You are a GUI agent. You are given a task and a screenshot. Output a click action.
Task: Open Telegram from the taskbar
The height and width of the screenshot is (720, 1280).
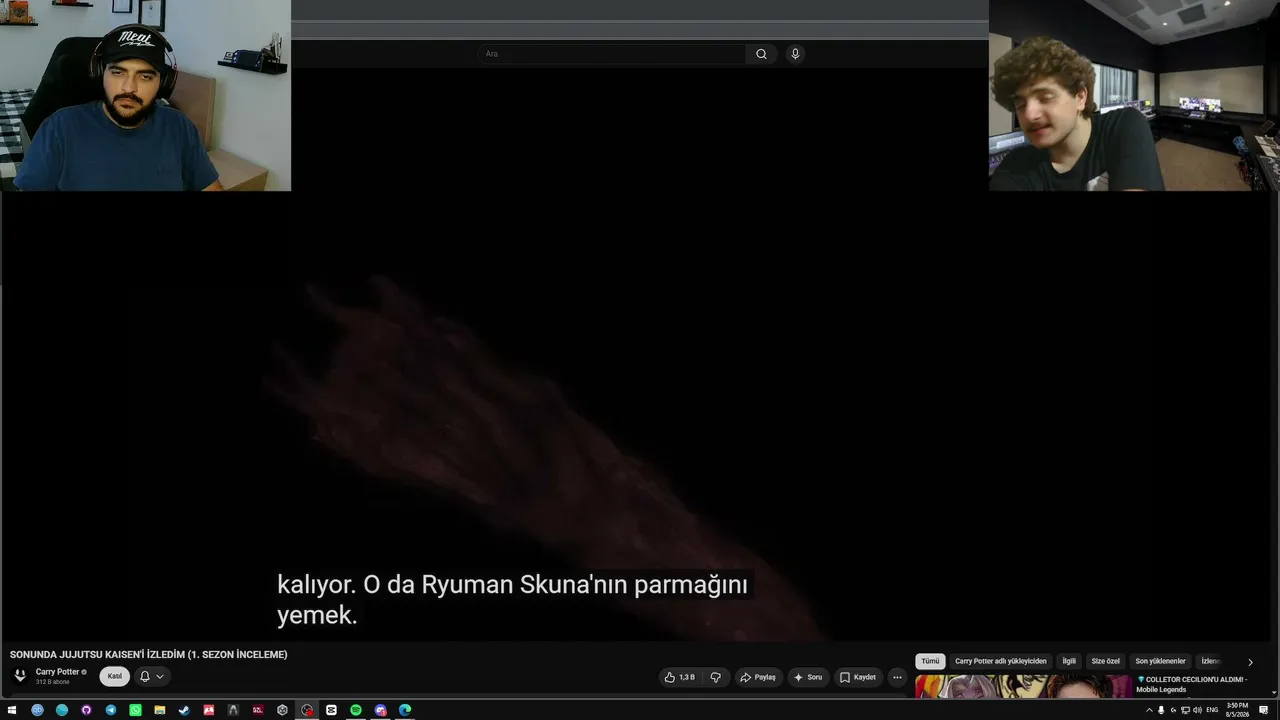click(111, 710)
